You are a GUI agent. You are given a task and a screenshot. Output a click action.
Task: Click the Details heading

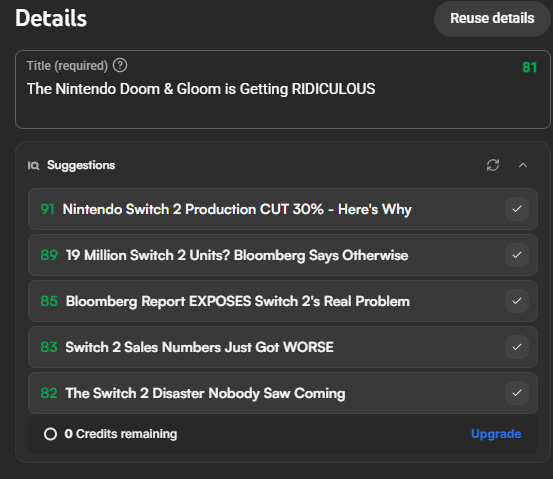tap(51, 18)
